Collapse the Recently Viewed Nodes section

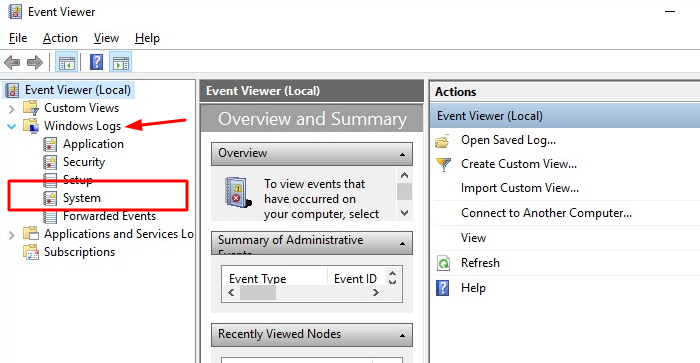[402, 335]
